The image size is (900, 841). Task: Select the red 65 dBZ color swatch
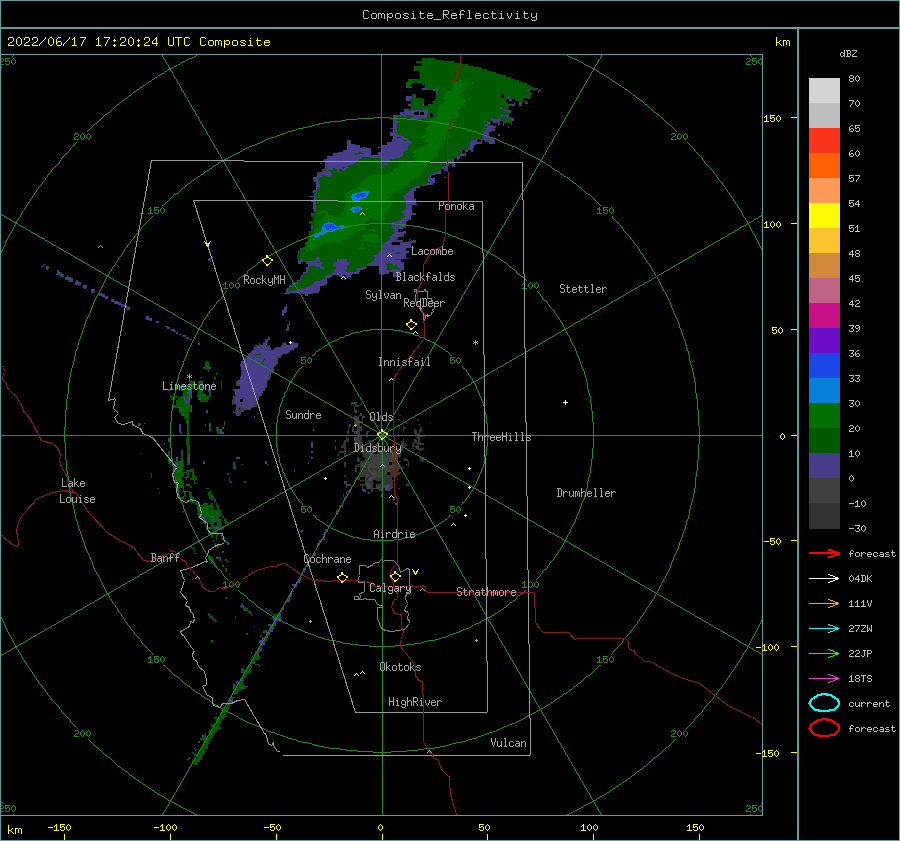tap(824, 140)
